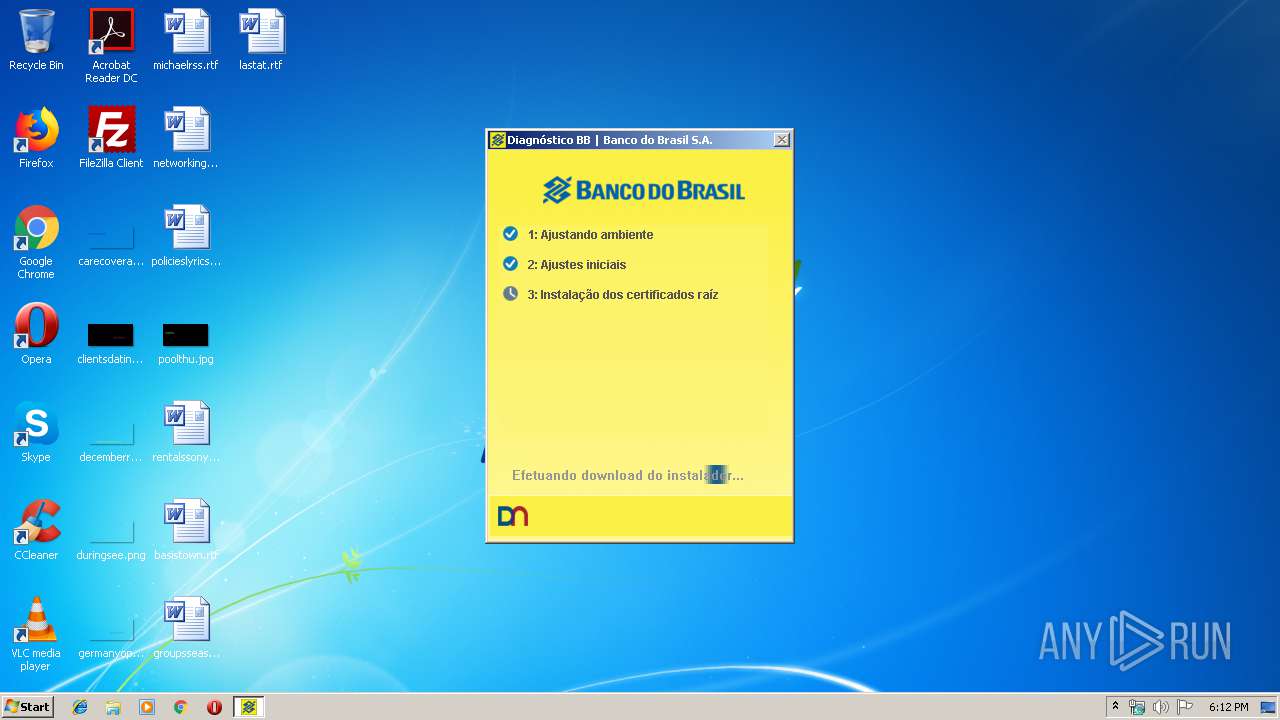Click the DN logo in installer footer
The width and height of the screenshot is (1280, 720).
point(513,516)
